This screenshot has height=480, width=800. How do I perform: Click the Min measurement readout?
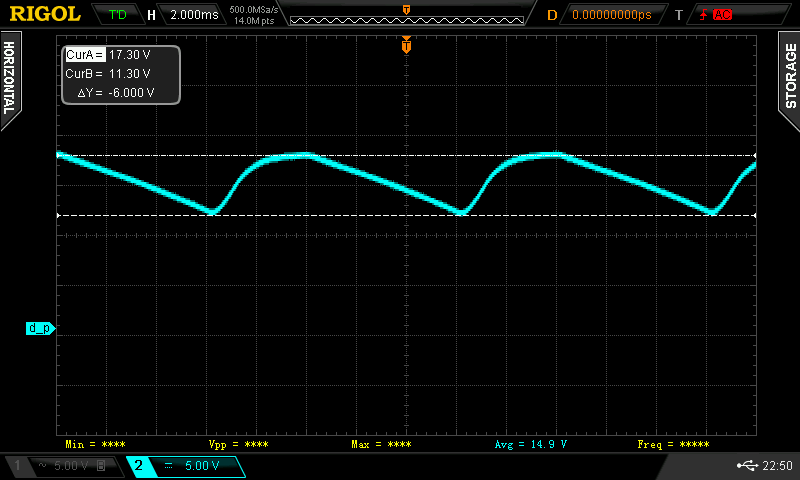click(x=95, y=444)
